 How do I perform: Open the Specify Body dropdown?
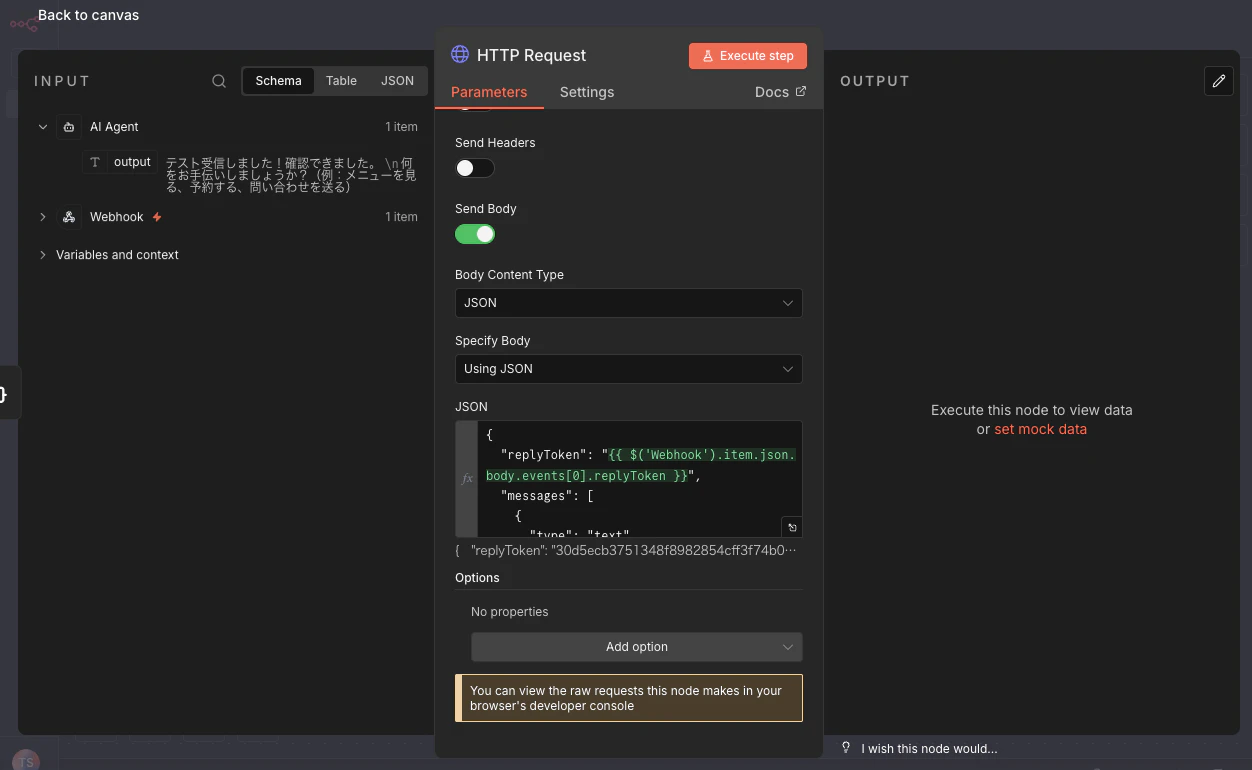(629, 369)
